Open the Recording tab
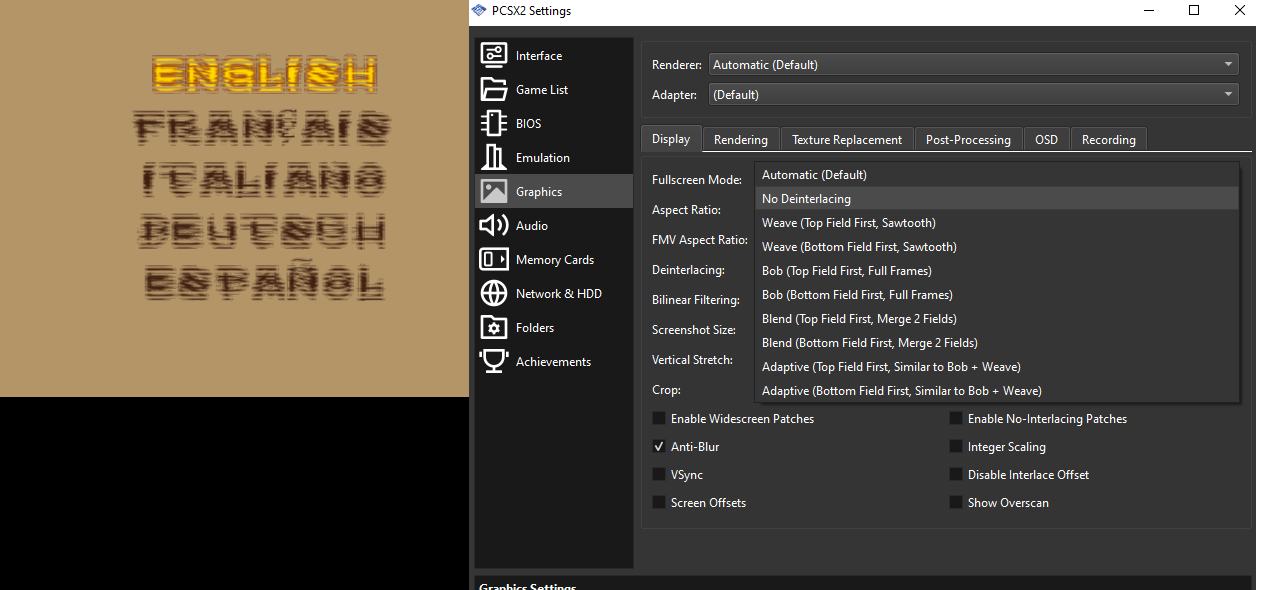This screenshot has height=590, width=1264. tap(1109, 140)
